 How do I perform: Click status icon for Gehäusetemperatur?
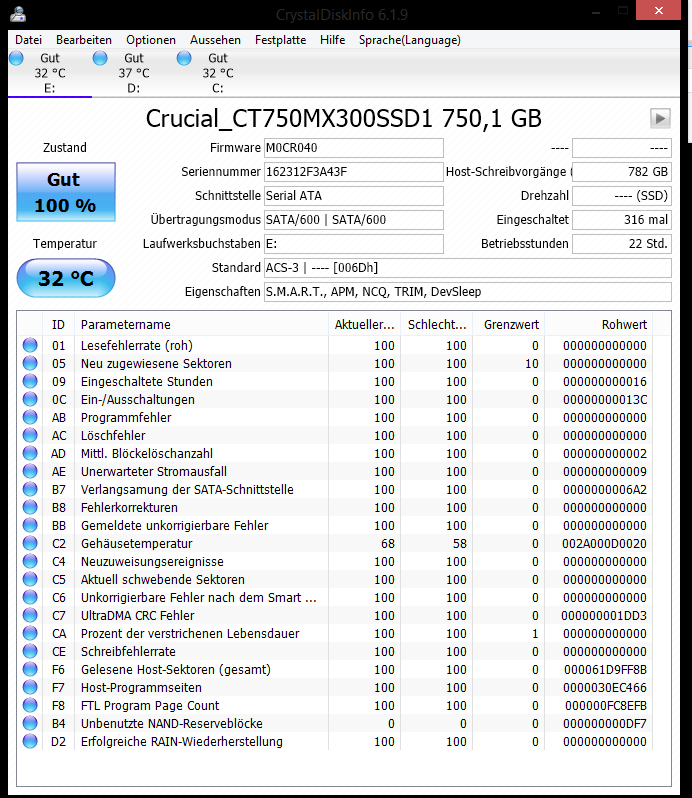click(x=30, y=544)
